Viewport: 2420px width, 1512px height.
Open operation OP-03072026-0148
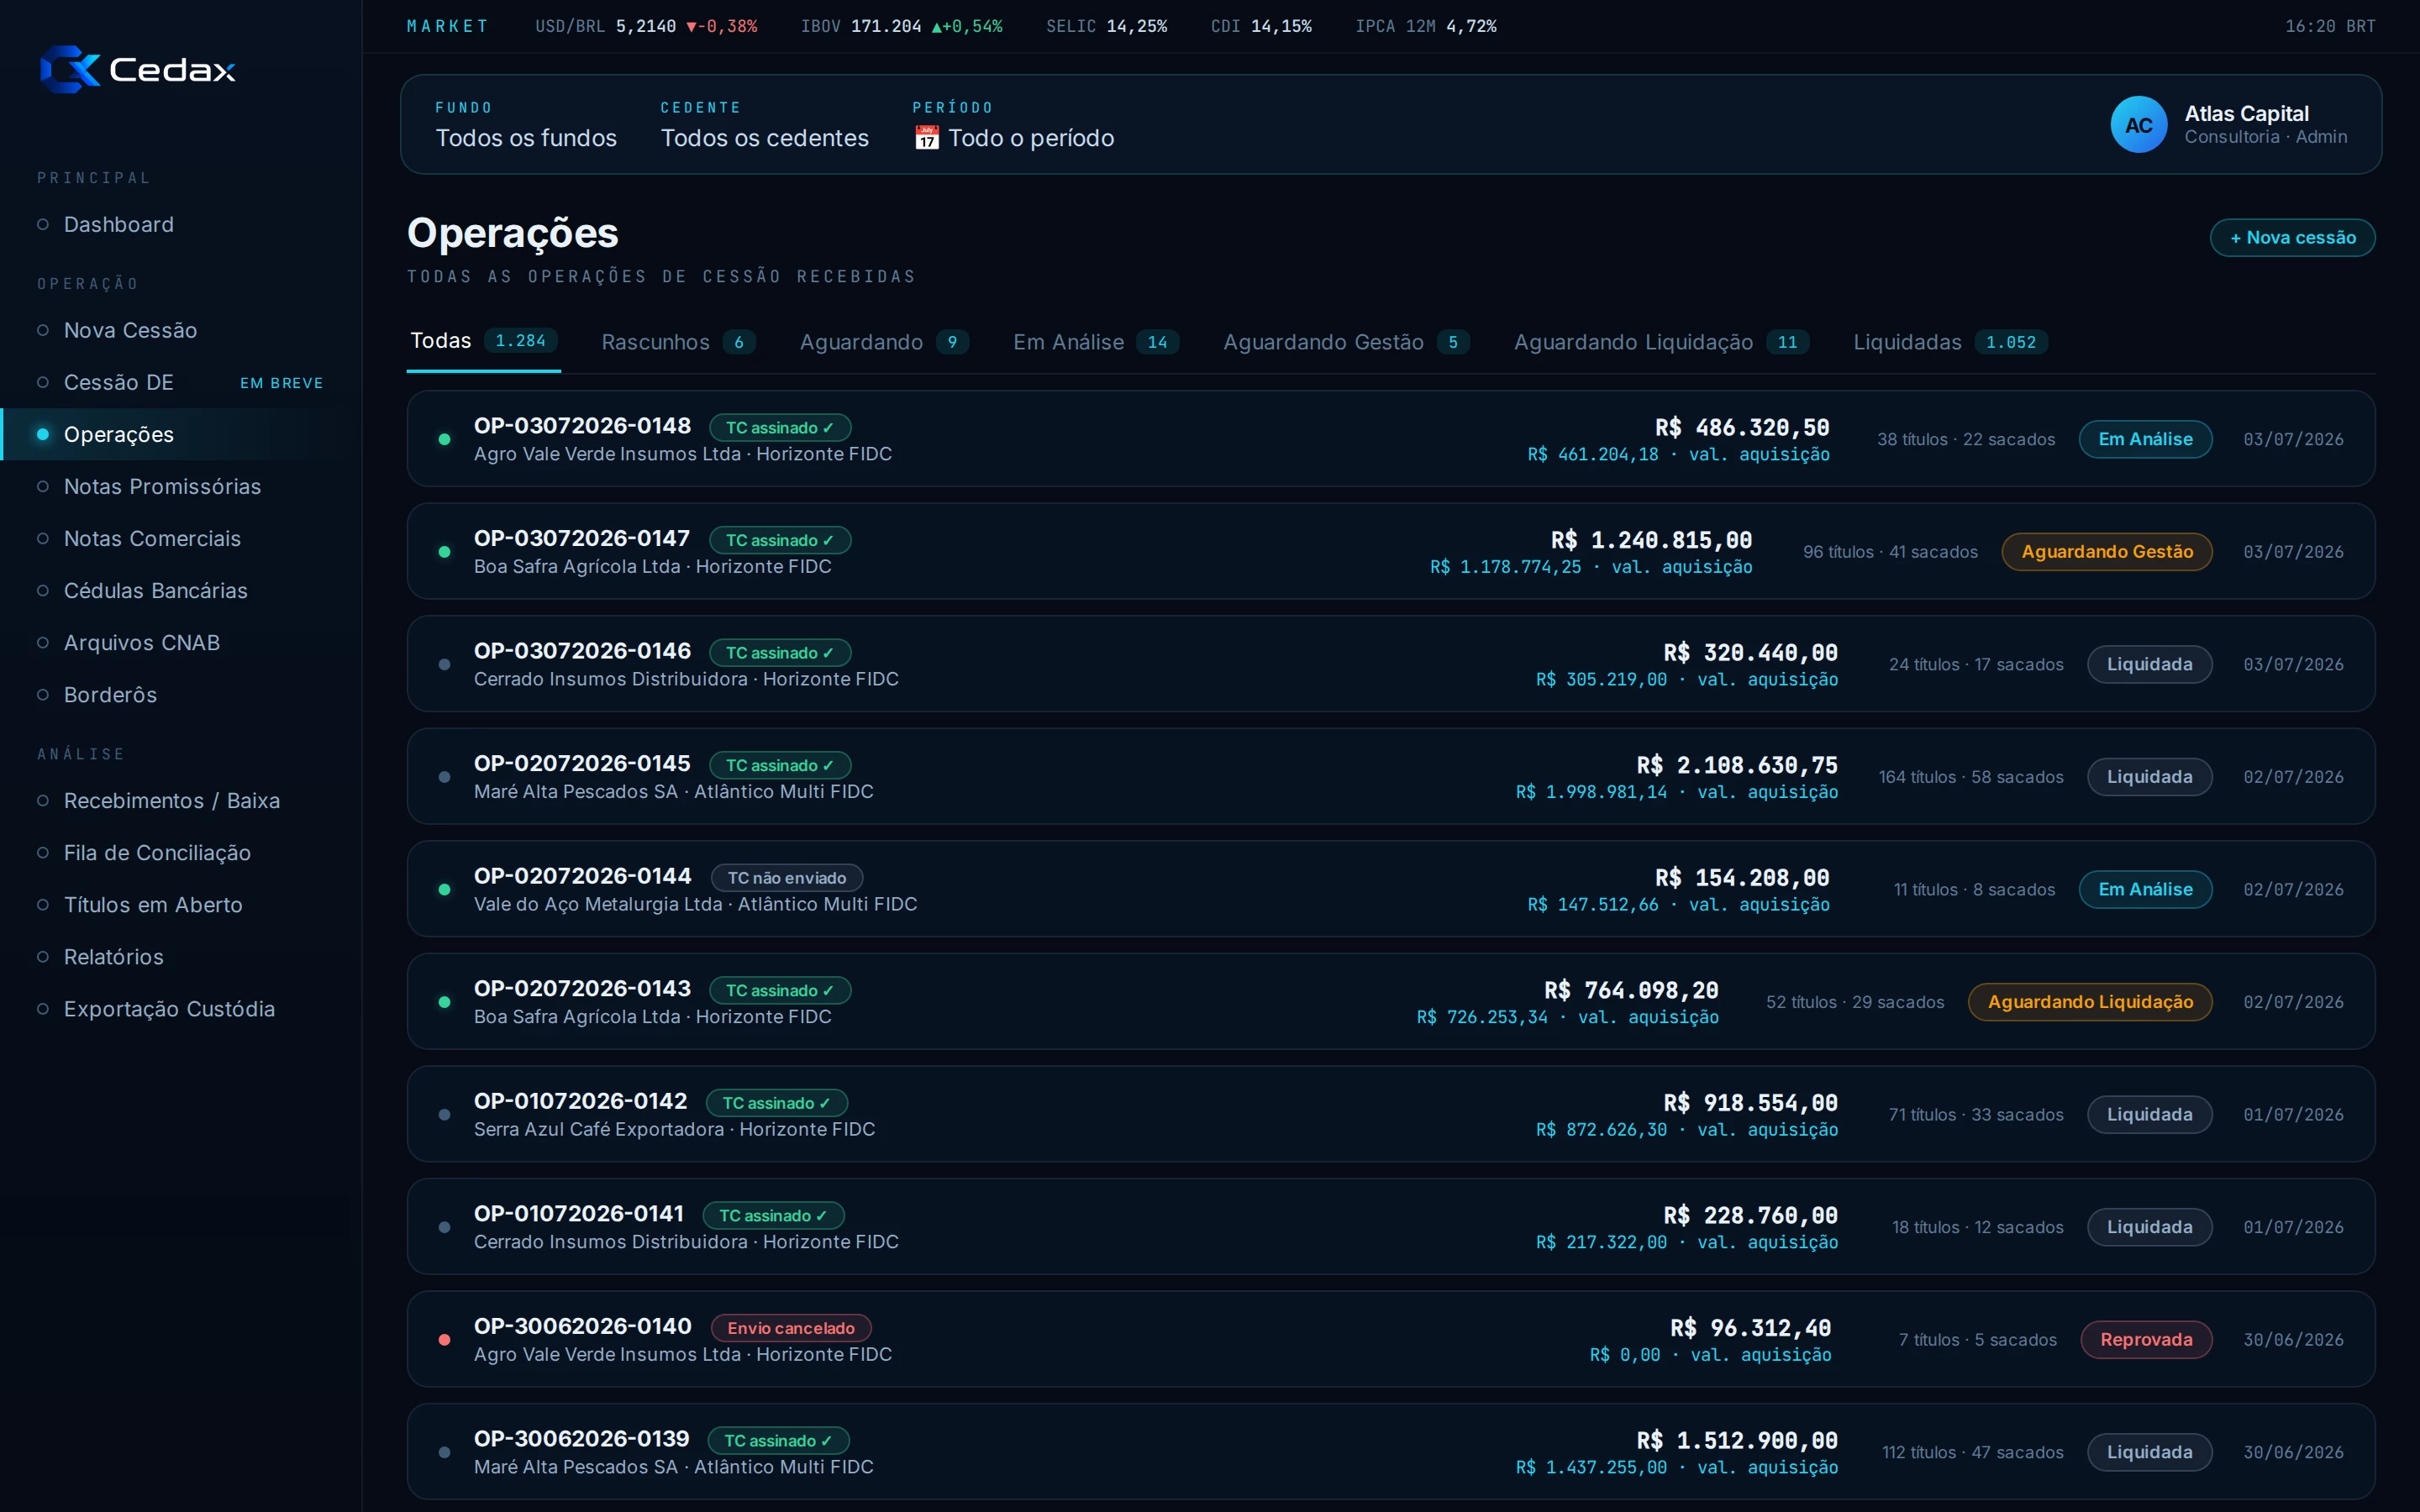[x=1390, y=439]
